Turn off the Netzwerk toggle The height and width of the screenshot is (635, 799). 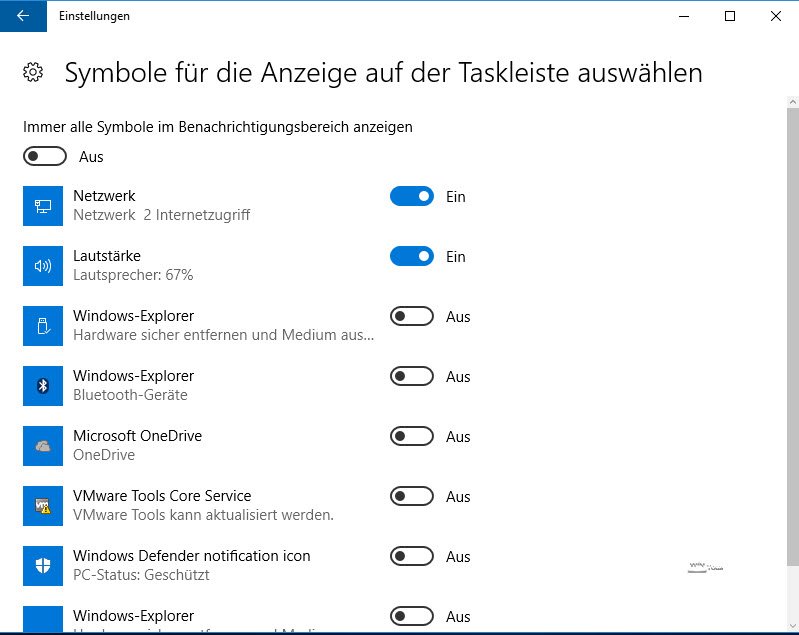[412, 197]
